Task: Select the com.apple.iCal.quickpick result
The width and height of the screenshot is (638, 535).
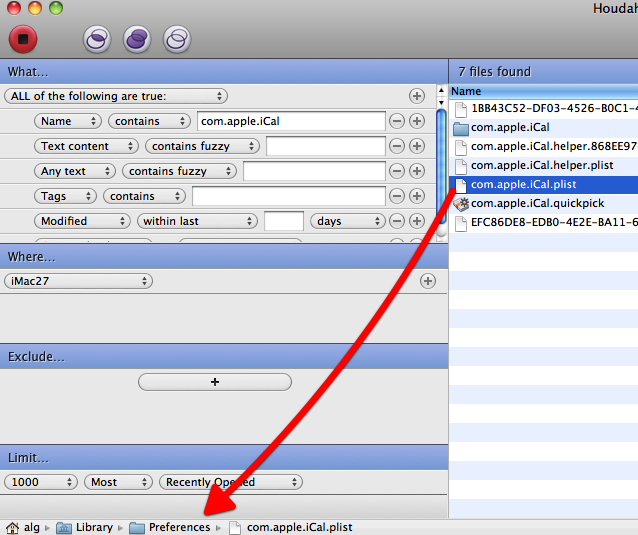Action: [x=544, y=203]
